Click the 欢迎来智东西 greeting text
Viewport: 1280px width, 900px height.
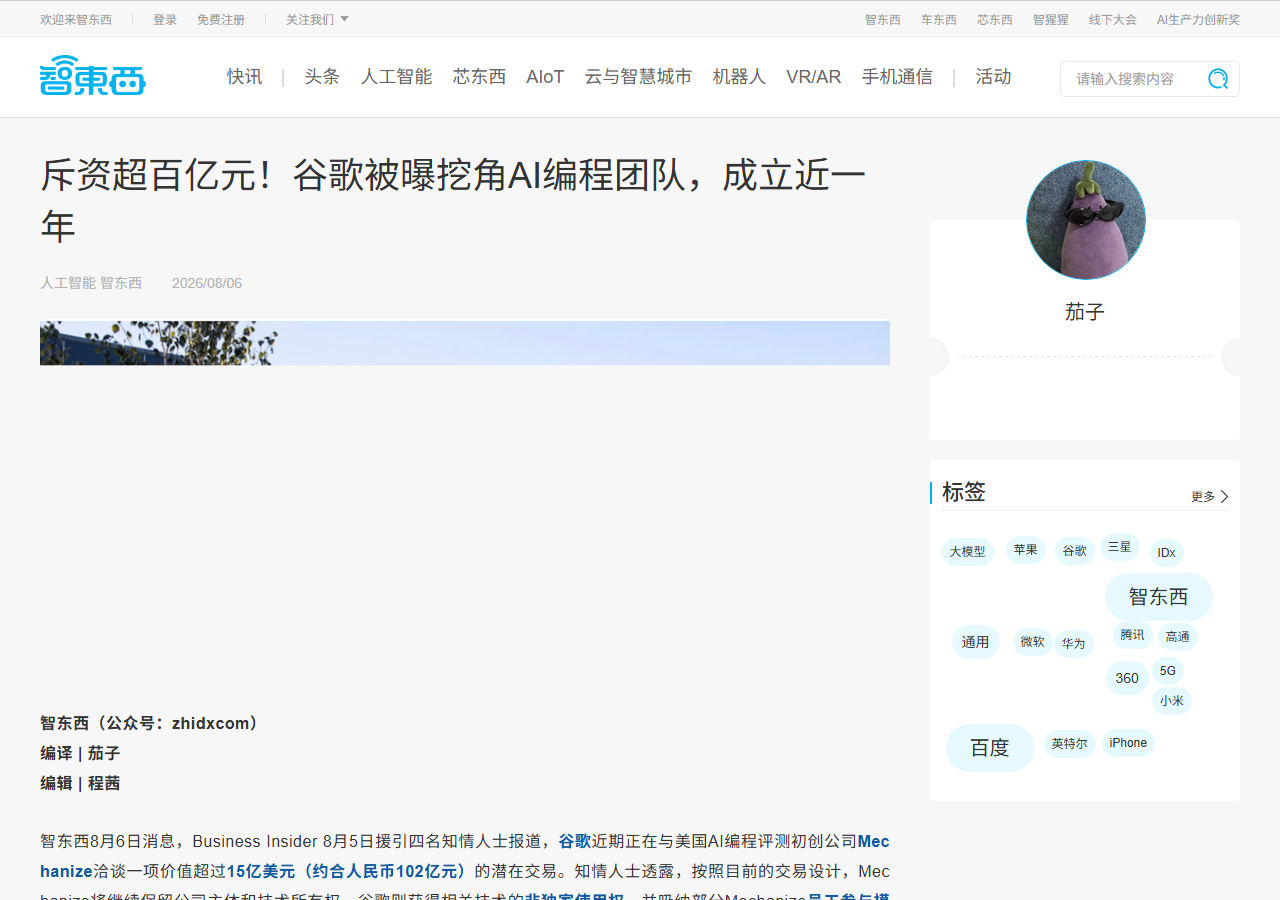pyautogui.click(x=76, y=19)
